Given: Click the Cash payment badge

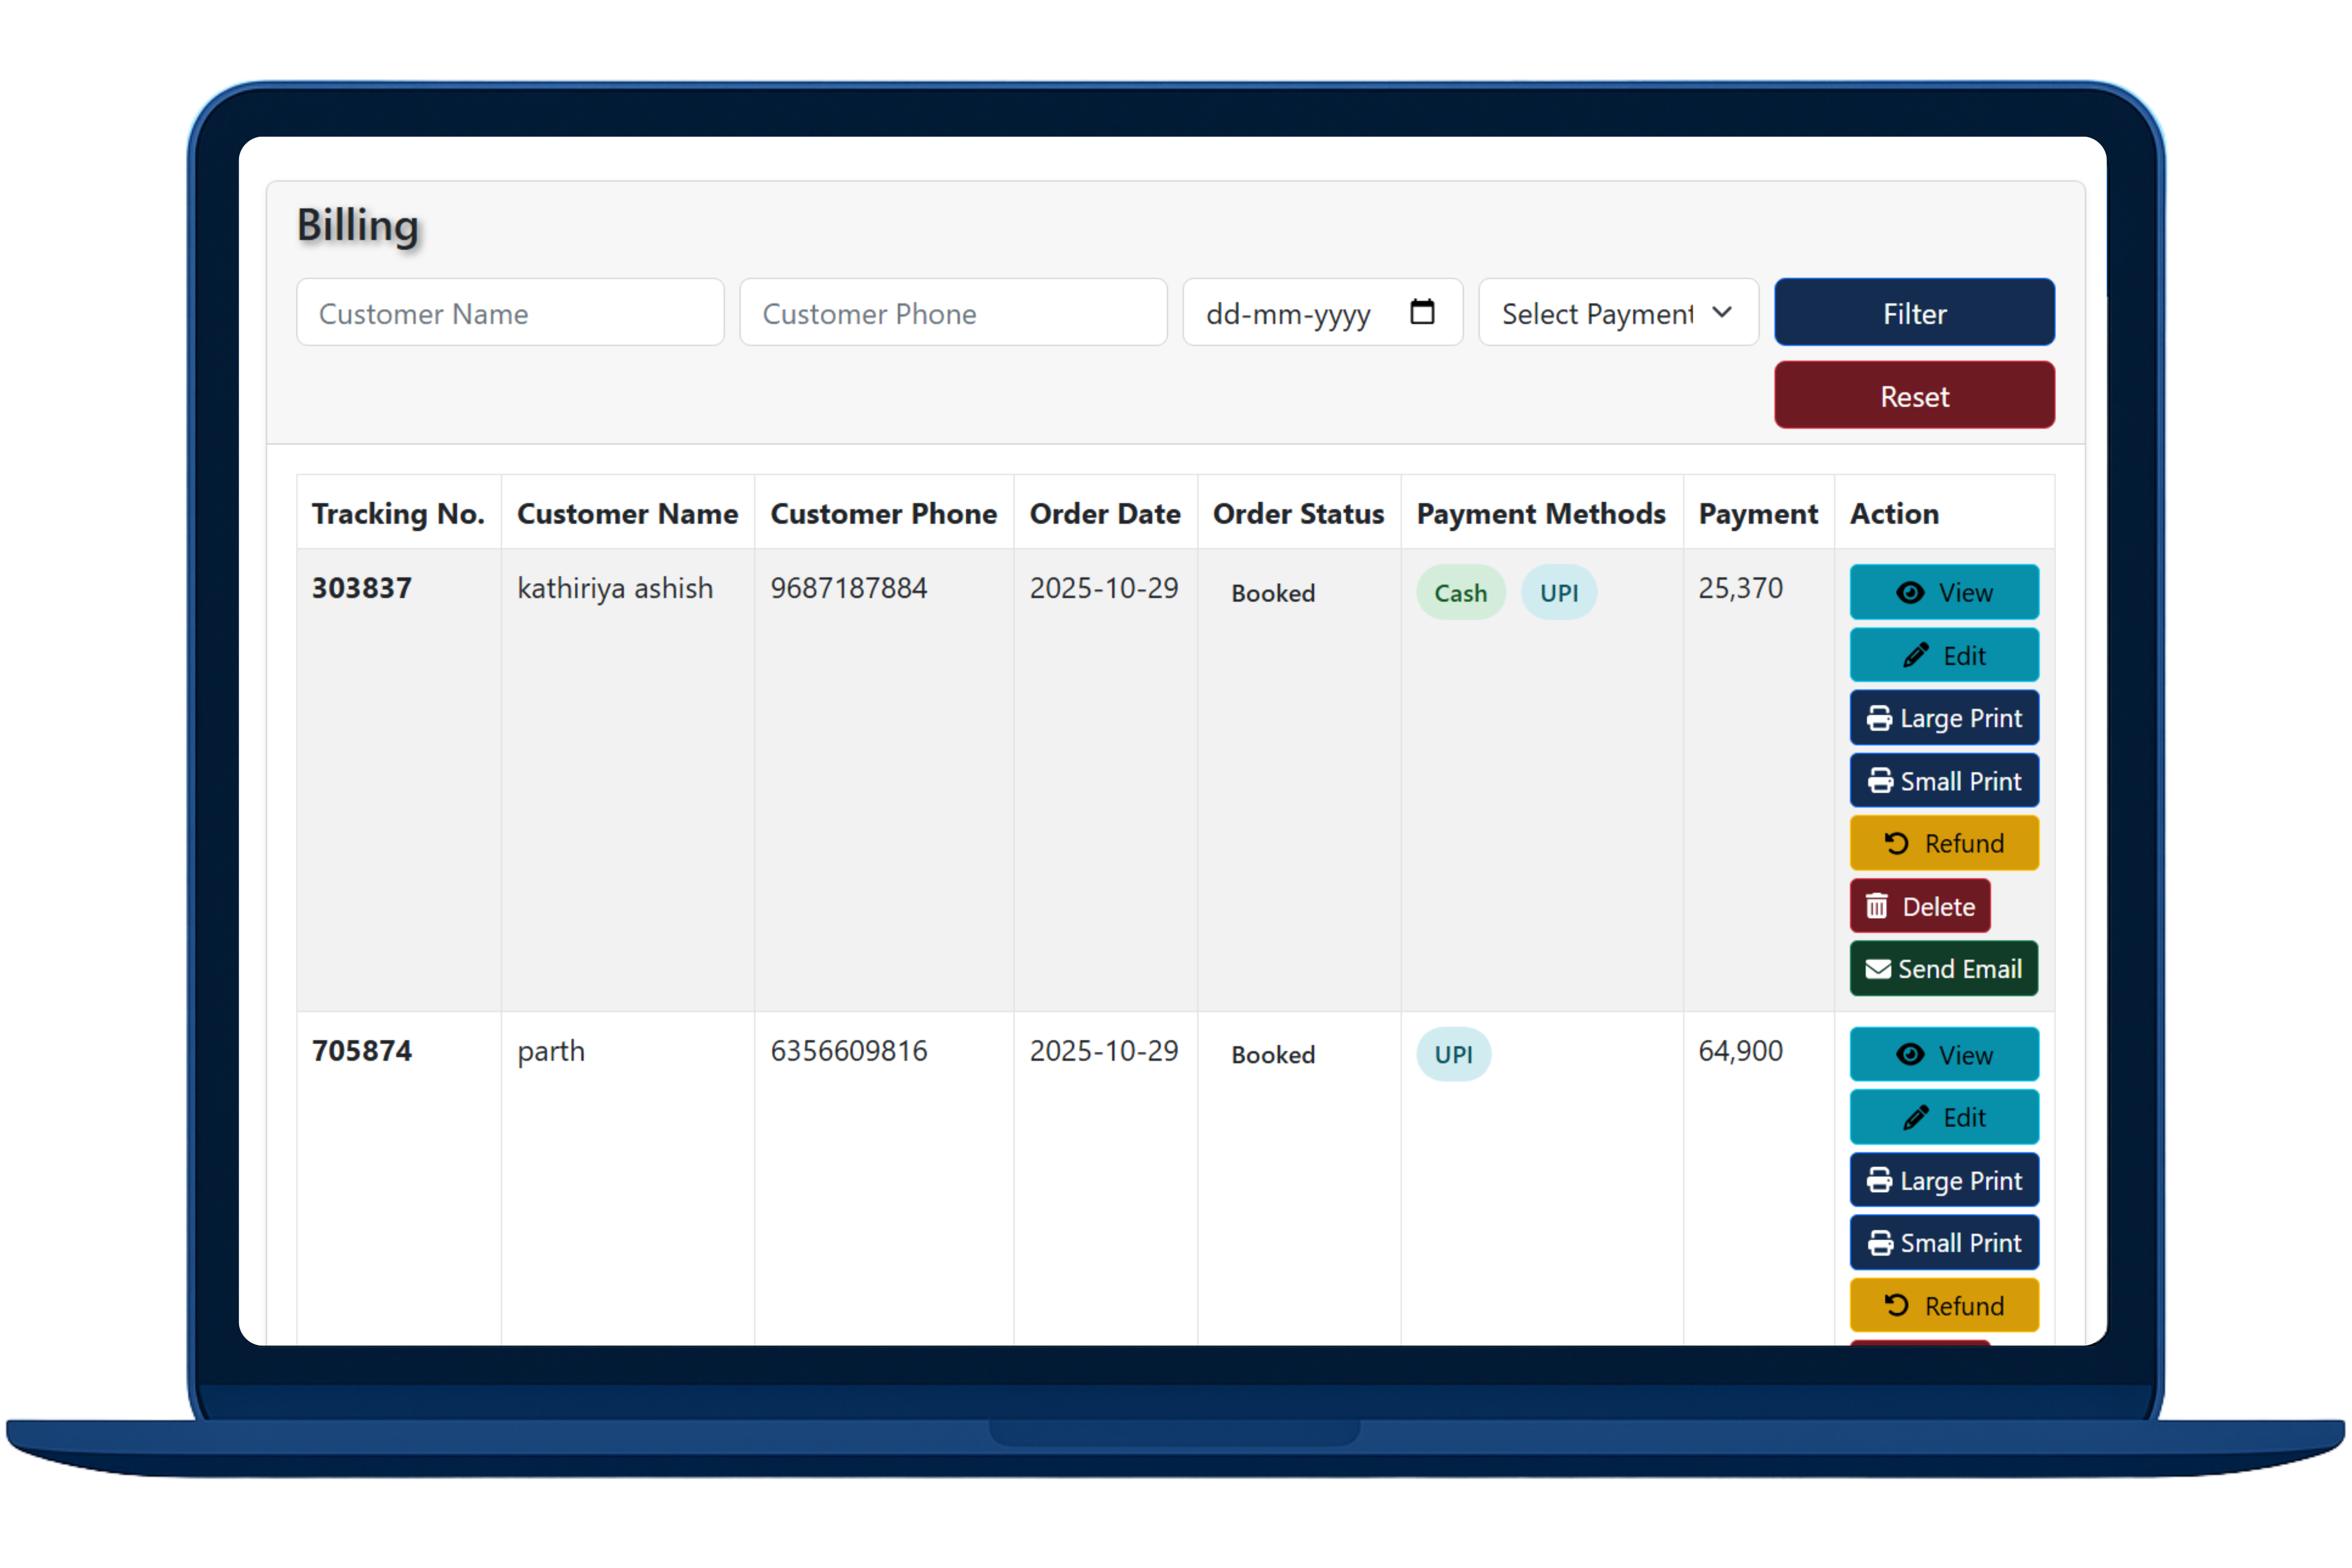Looking at the screenshot, I should click(x=1460, y=593).
